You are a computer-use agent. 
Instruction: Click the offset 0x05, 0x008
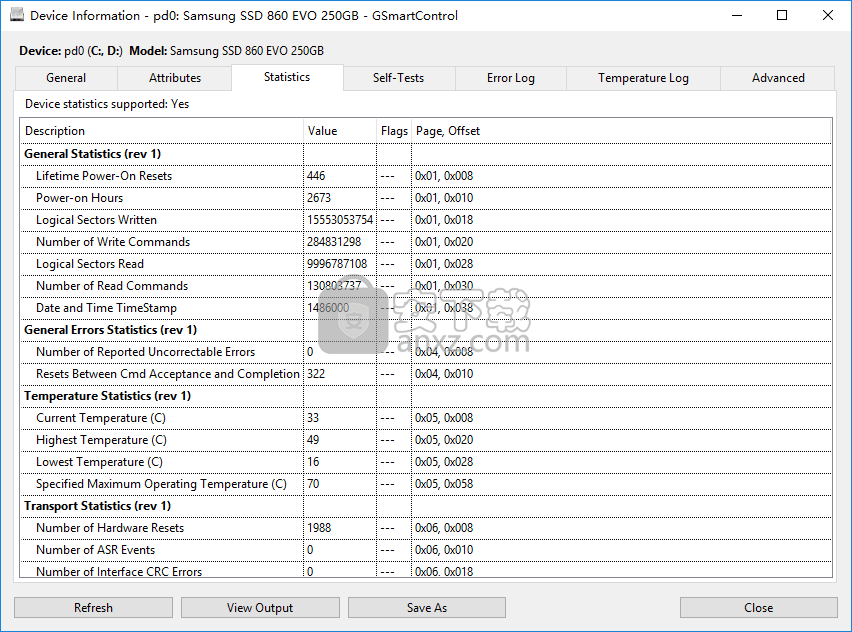[444, 418]
